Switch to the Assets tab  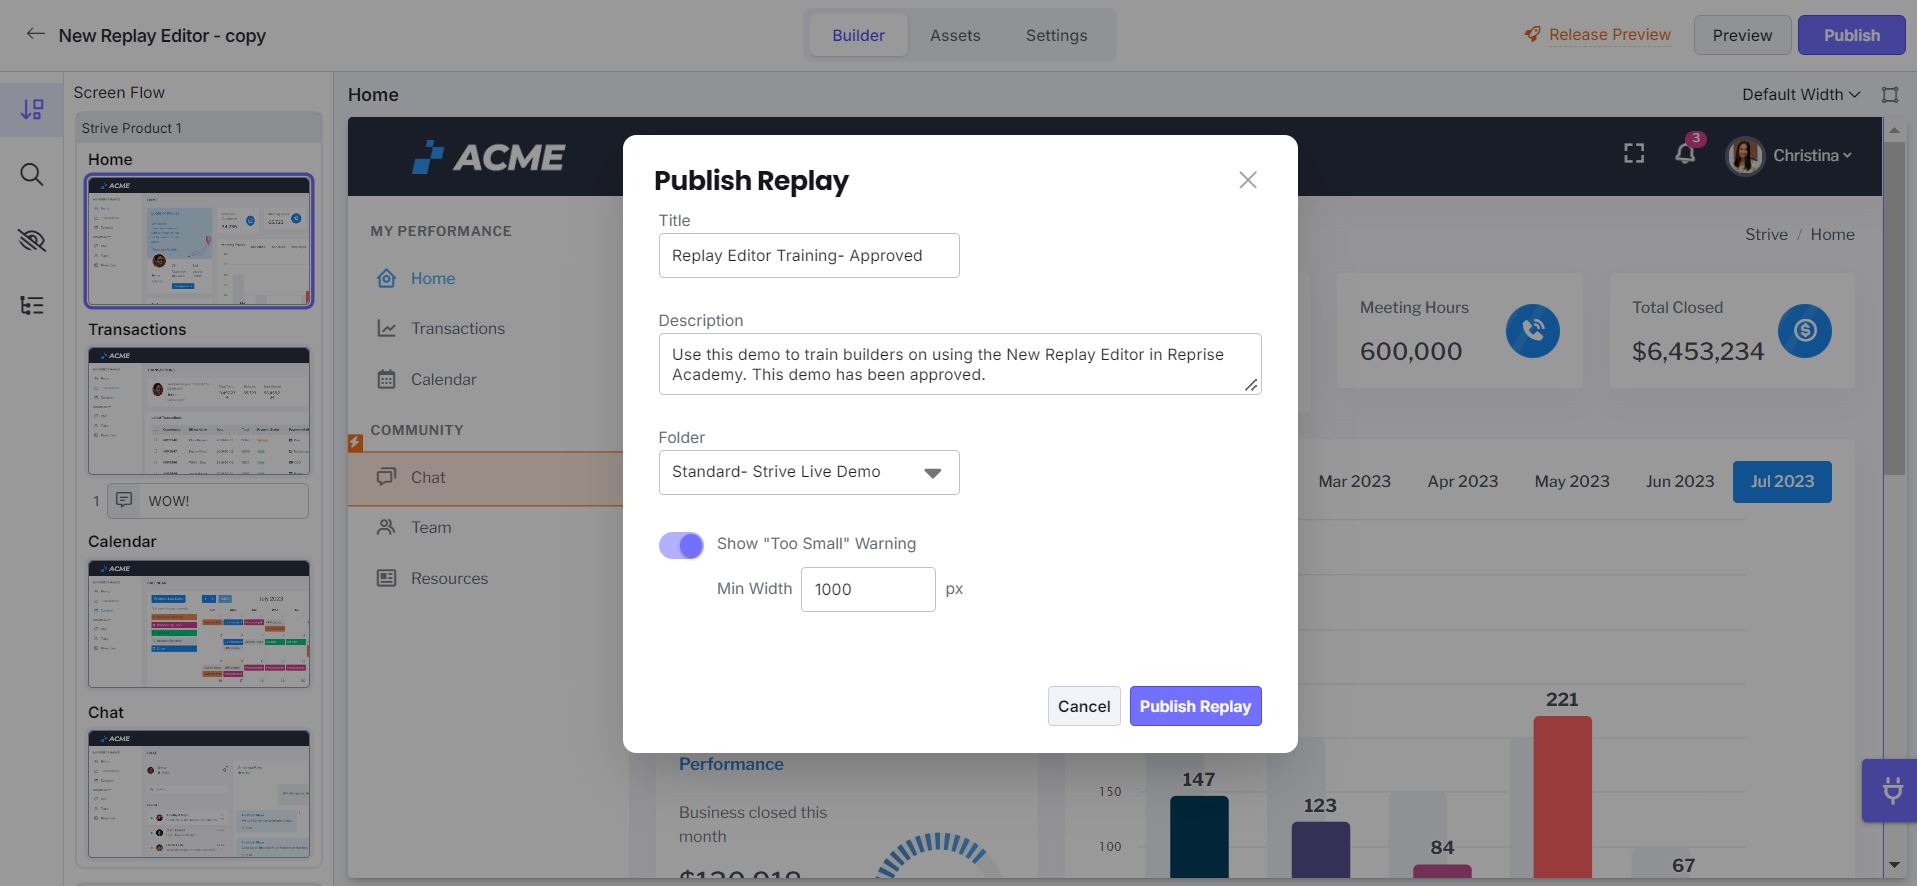[955, 35]
